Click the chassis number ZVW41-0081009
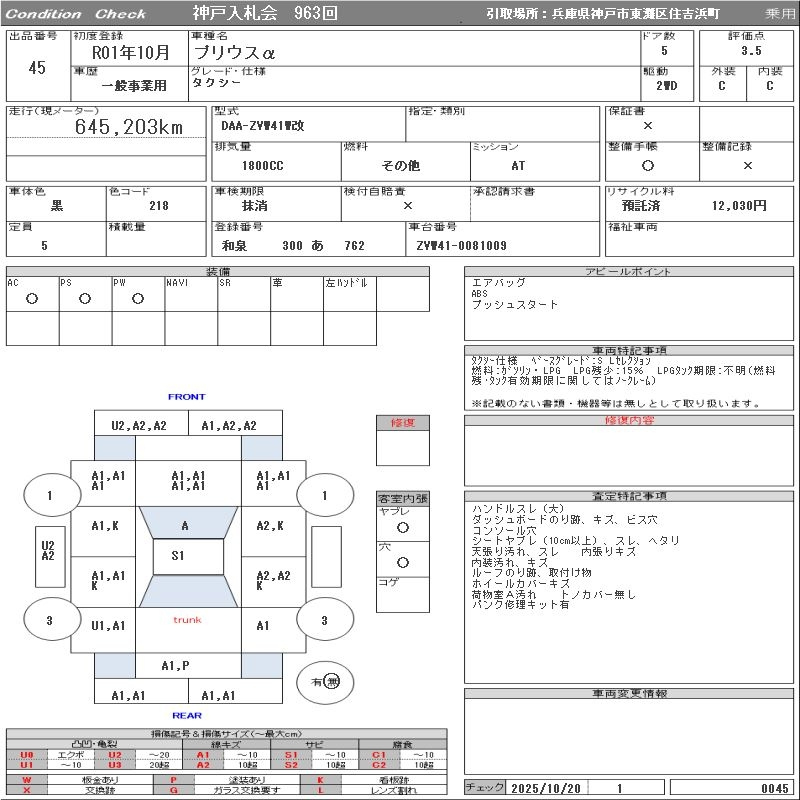Screen dimensions: 800x800 462,246
